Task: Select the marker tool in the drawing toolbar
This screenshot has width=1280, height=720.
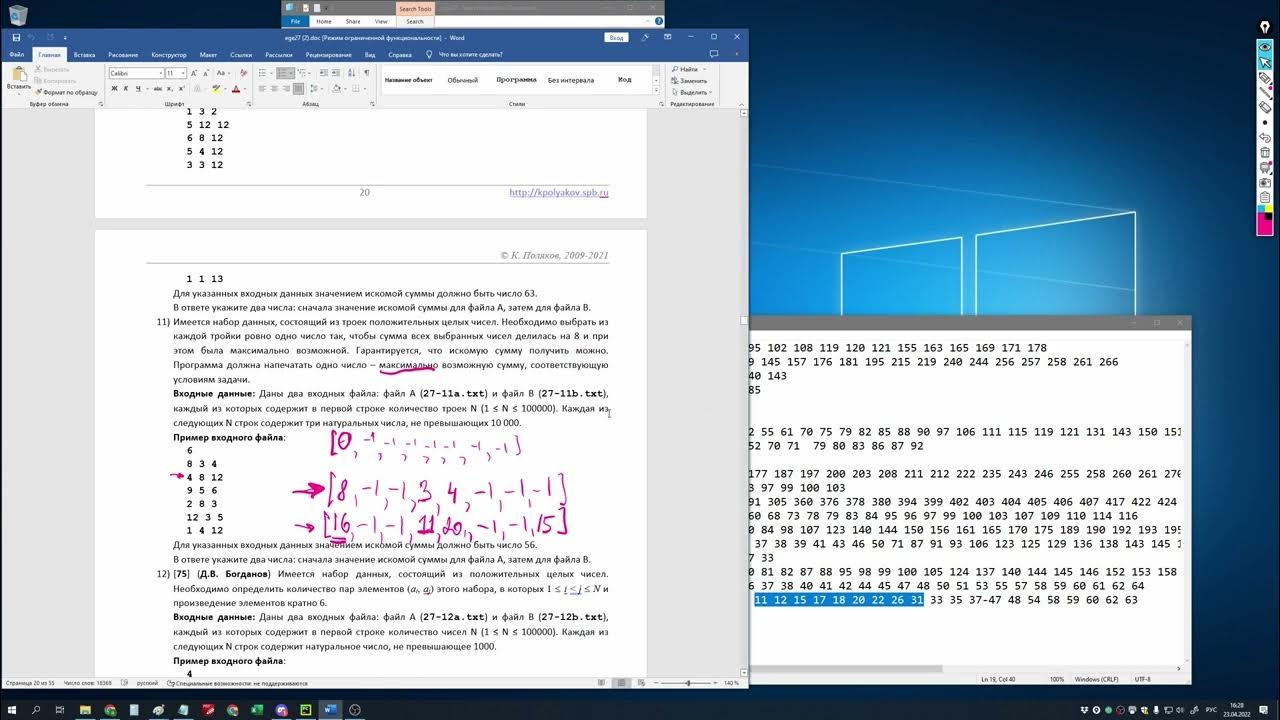Action: 1265,77
